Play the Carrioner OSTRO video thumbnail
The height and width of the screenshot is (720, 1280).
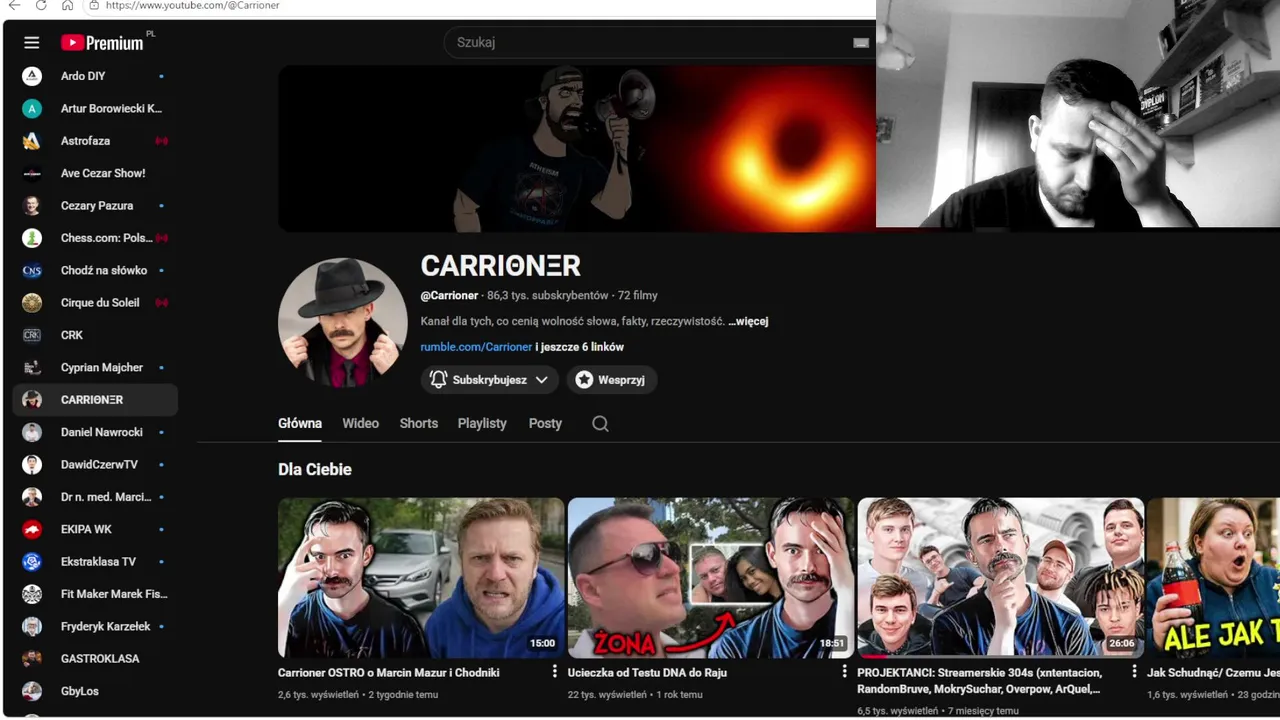pos(421,577)
